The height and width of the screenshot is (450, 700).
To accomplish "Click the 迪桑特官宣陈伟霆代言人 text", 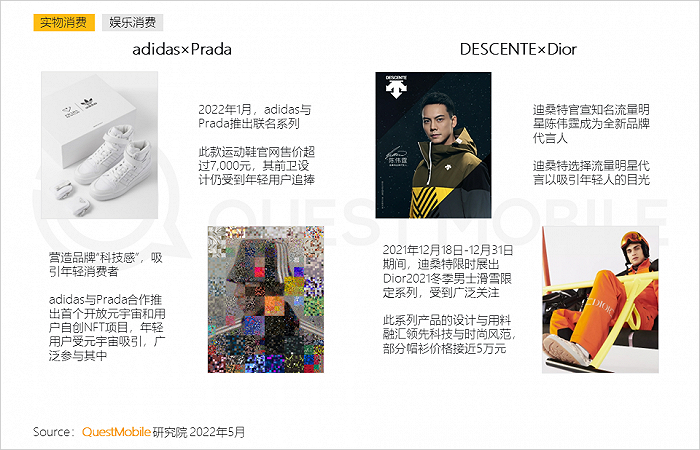I will coord(591,124).
